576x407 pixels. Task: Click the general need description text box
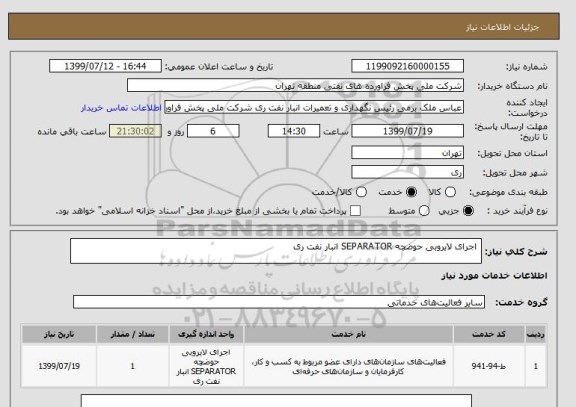276,251
